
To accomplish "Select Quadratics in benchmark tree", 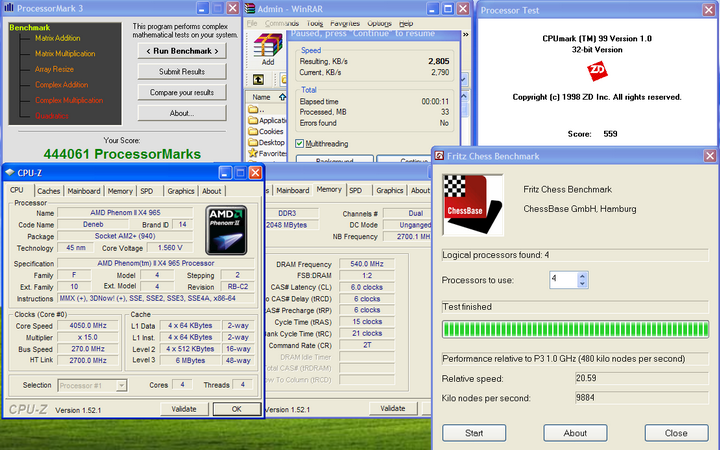I will click(52, 116).
